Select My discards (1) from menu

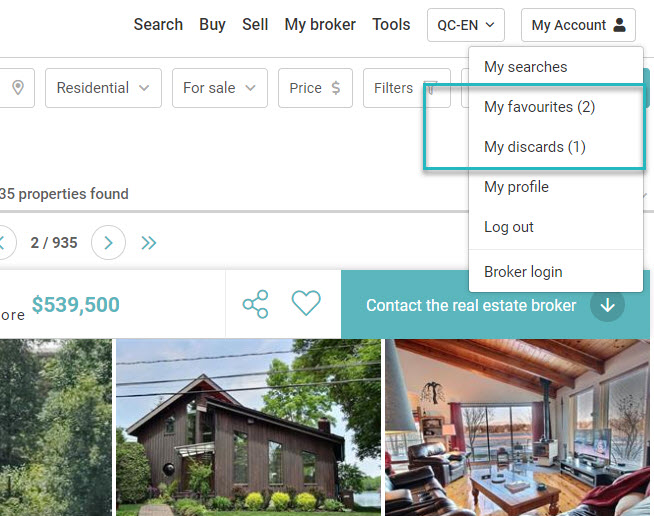point(535,147)
